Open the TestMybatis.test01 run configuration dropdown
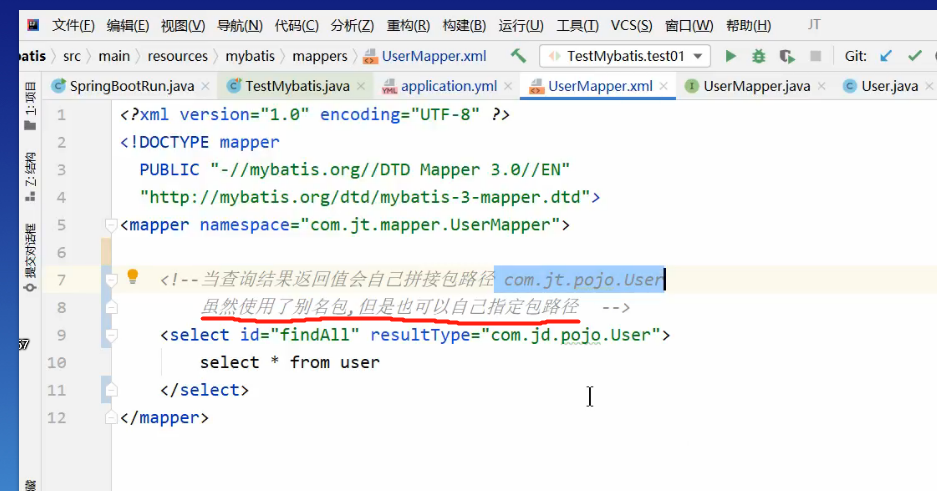Viewport: 937px width, 491px height. click(x=625, y=56)
